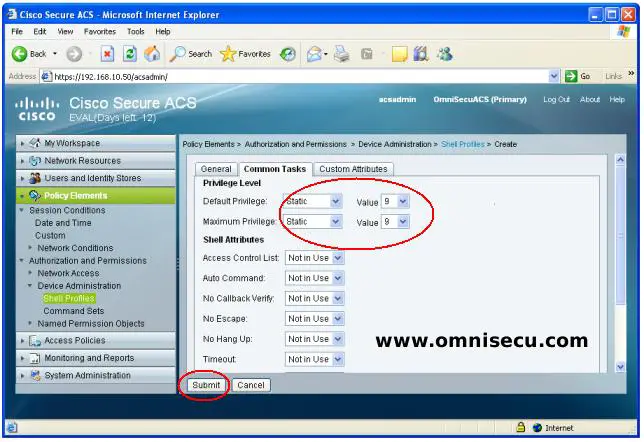644x442 pixels.
Task: Select the Common Tasks tab
Action: [275, 169]
